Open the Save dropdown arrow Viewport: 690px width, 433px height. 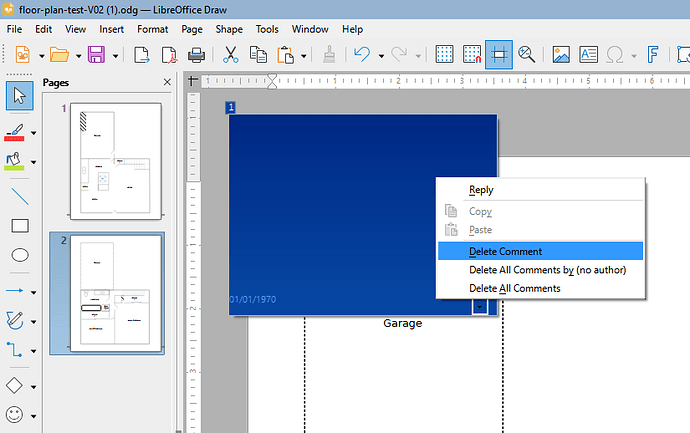pos(115,56)
